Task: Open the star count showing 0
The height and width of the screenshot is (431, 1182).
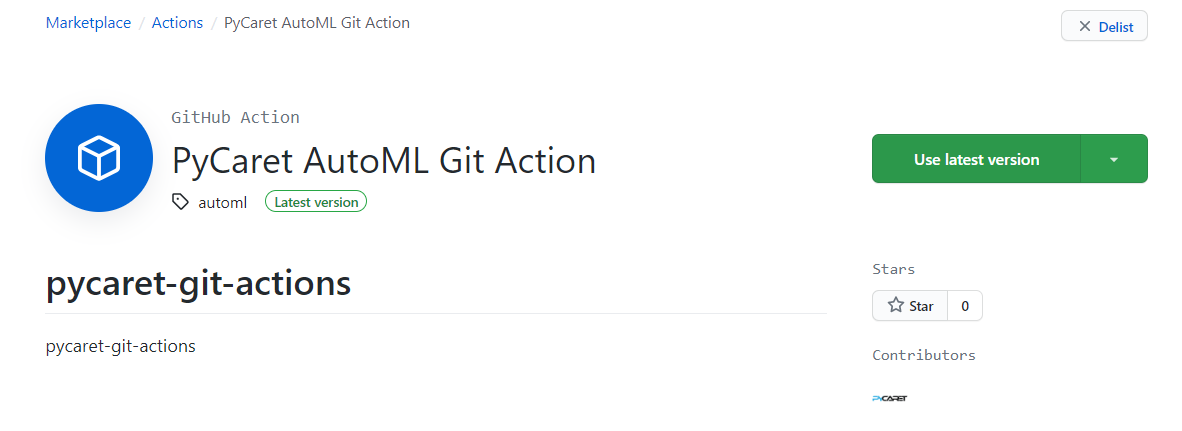Action: 965,306
